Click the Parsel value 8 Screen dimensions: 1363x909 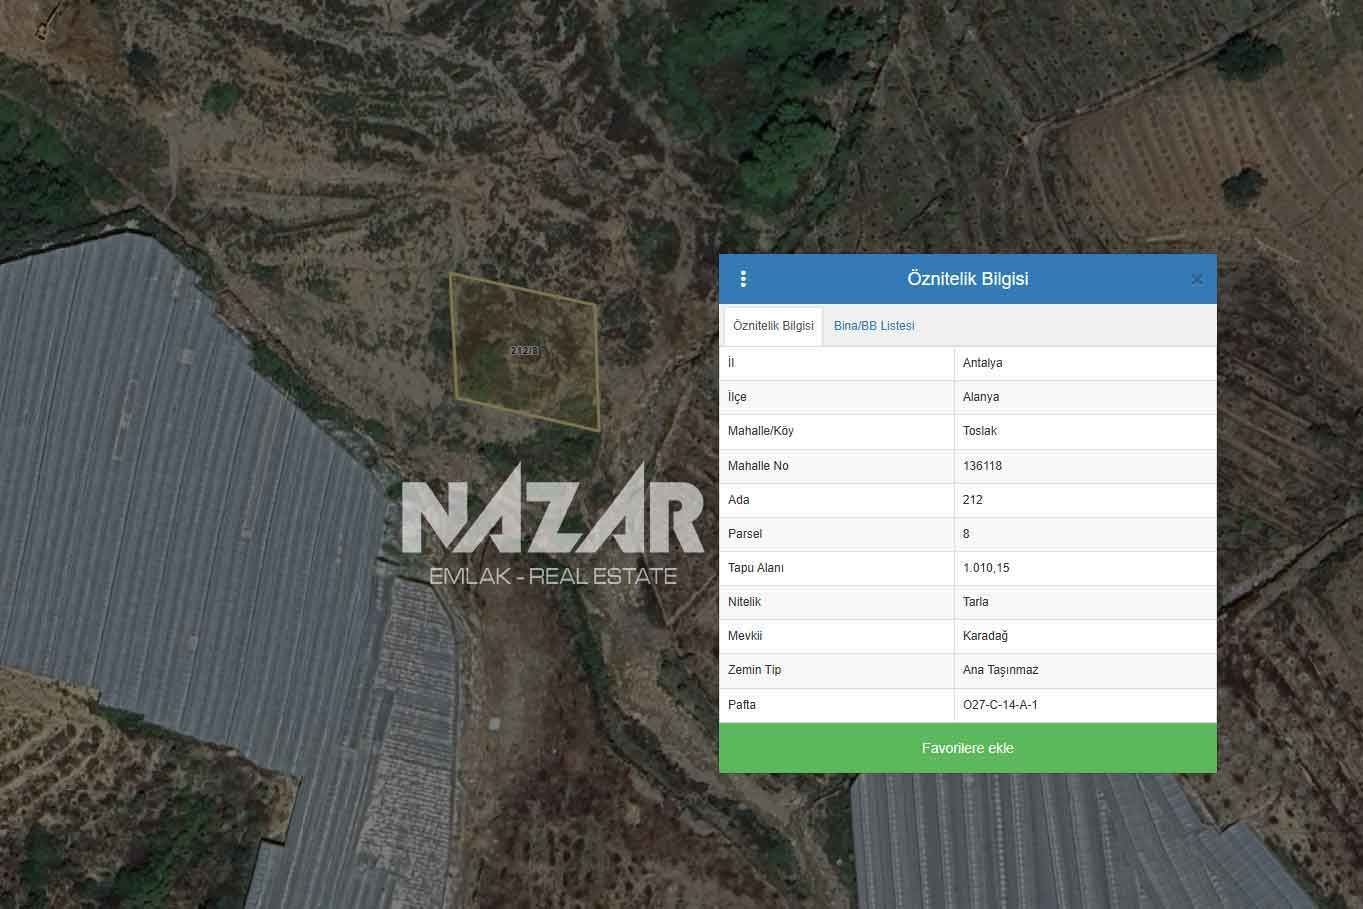(966, 534)
